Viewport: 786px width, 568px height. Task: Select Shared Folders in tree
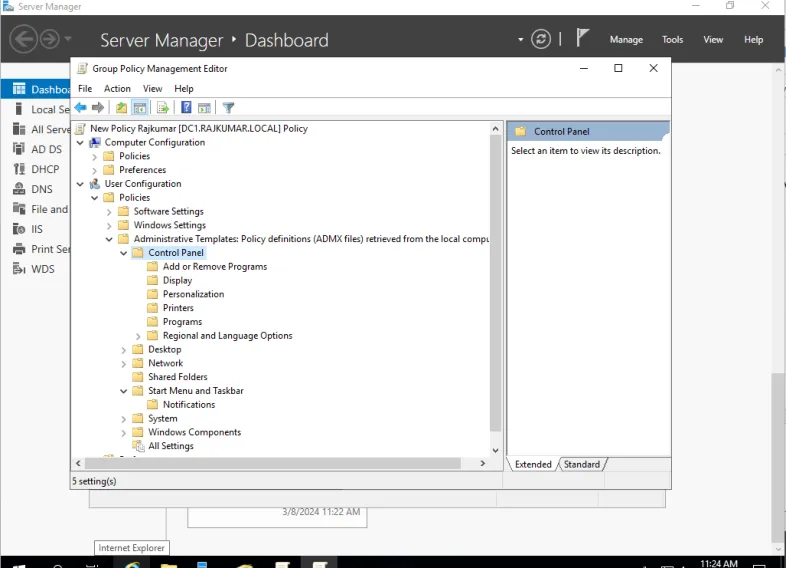[177, 377]
